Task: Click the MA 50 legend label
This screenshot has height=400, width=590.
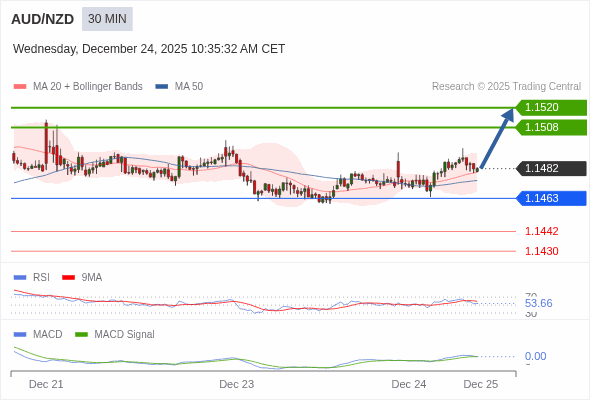Action: coord(189,87)
